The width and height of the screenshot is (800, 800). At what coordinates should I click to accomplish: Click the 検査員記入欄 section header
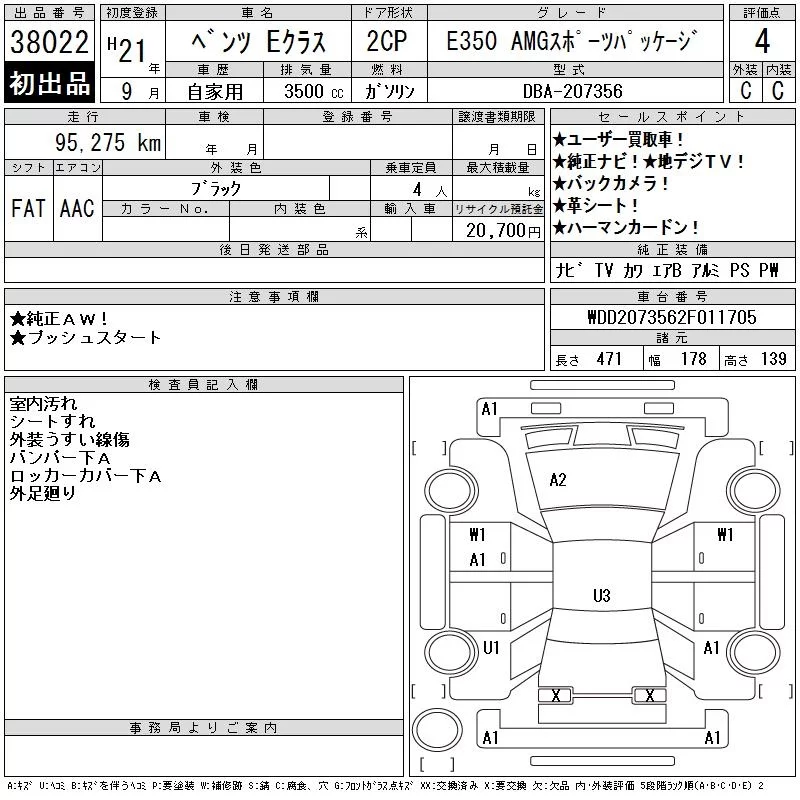coord(204,385)
